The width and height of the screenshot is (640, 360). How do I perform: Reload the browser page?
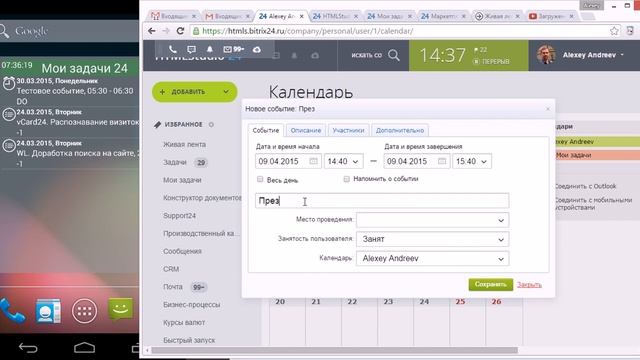pos(180,31)
